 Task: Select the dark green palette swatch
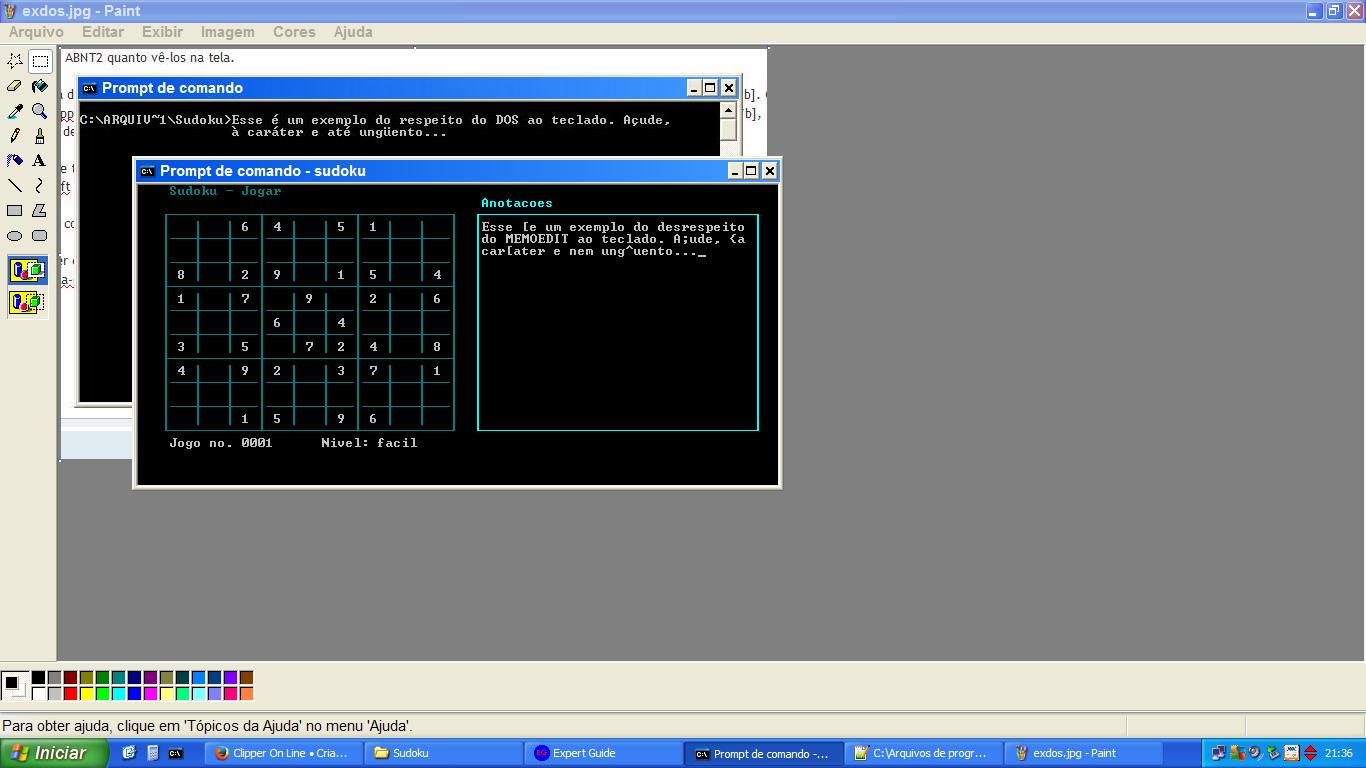tap(102, 678)
